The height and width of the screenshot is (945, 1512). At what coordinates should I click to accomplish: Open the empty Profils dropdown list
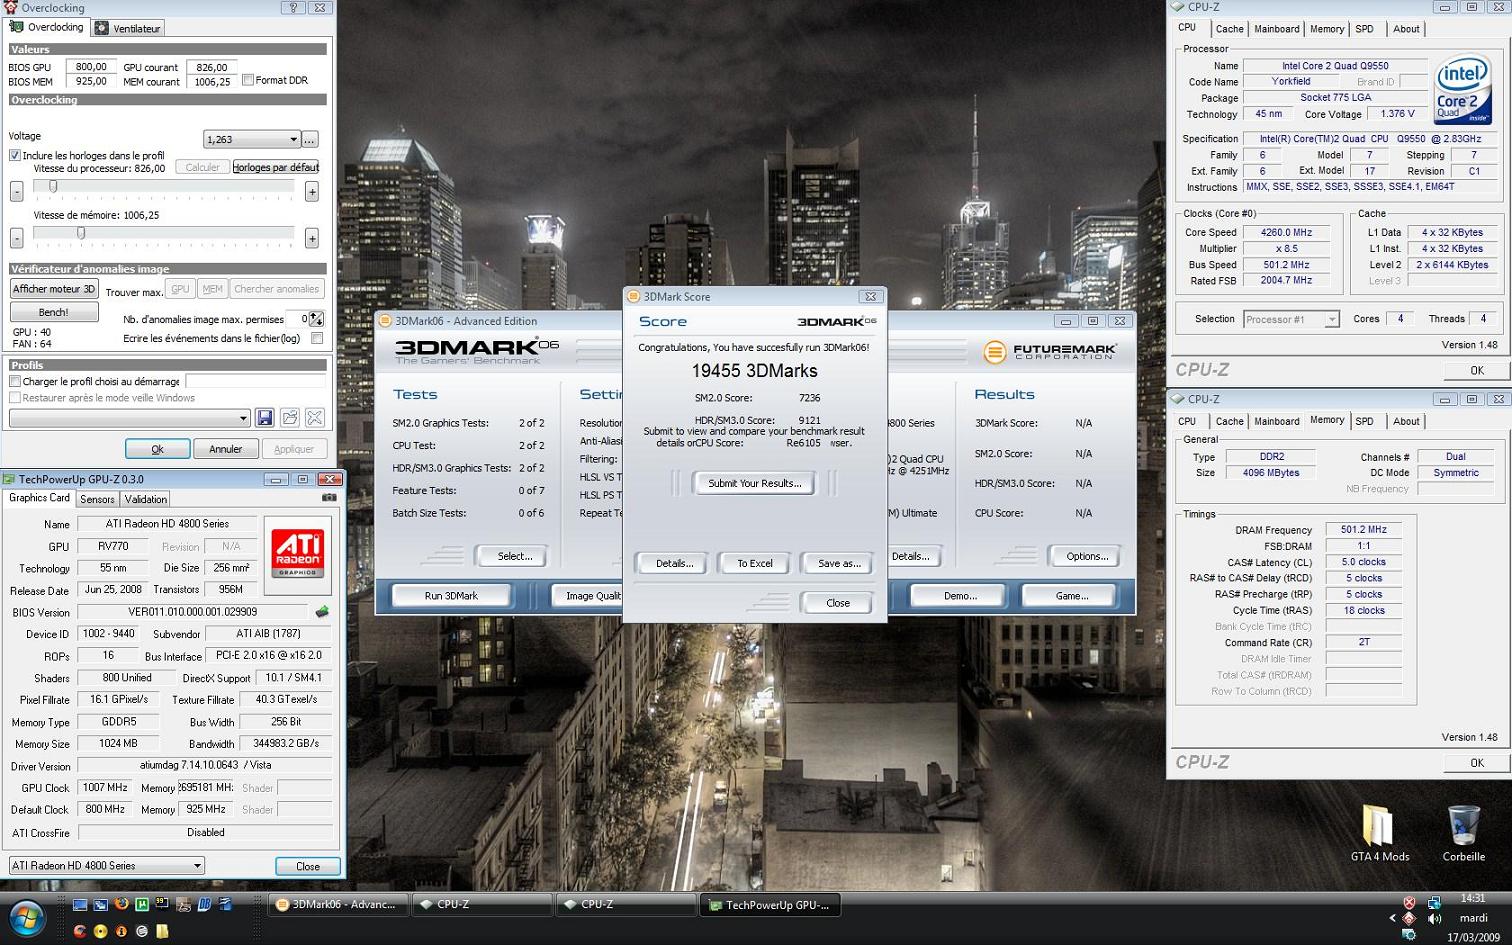129,418
